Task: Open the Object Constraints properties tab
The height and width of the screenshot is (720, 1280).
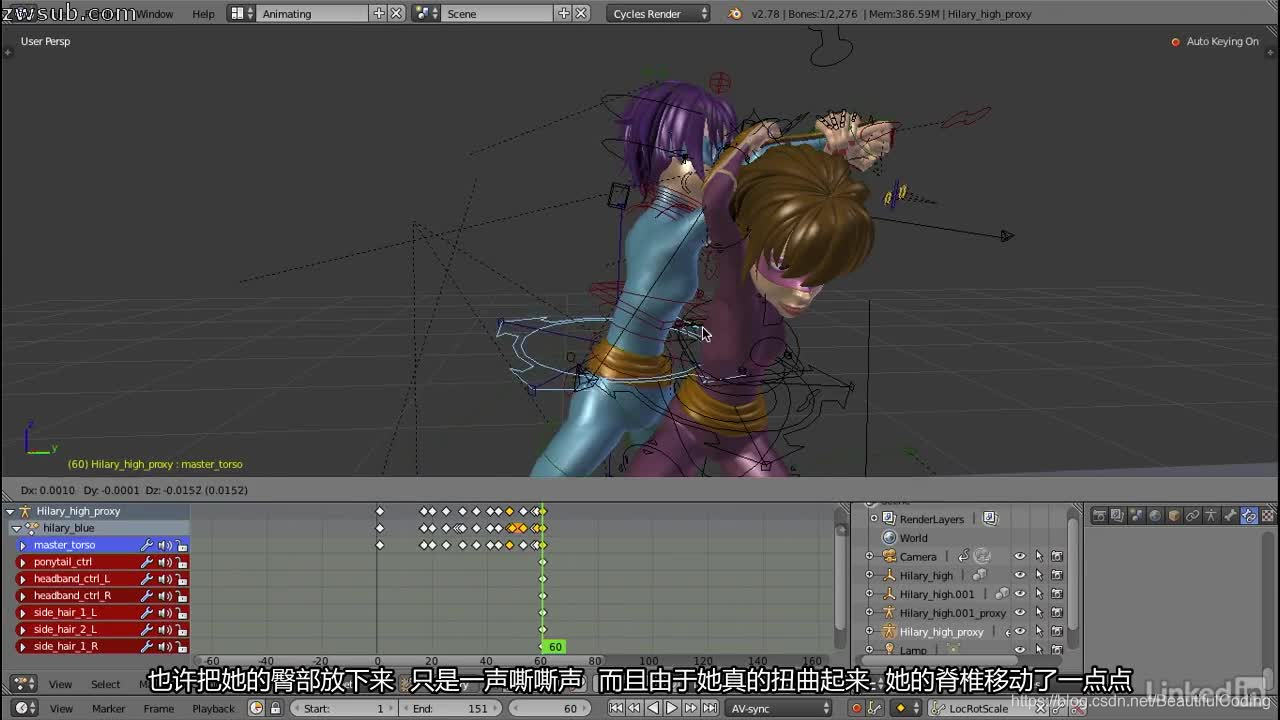Action: (x=1193, y=516)
